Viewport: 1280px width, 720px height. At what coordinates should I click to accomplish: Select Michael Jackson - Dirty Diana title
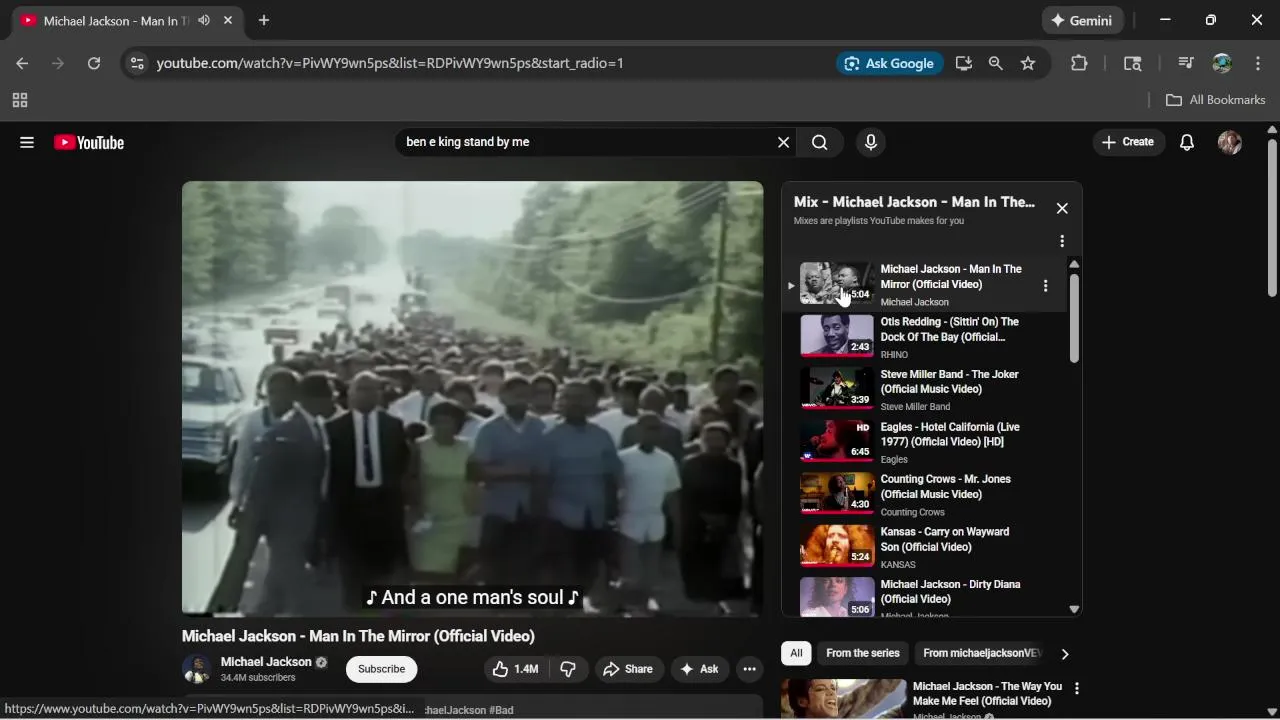pyautogui.click(x=950, y=592)
